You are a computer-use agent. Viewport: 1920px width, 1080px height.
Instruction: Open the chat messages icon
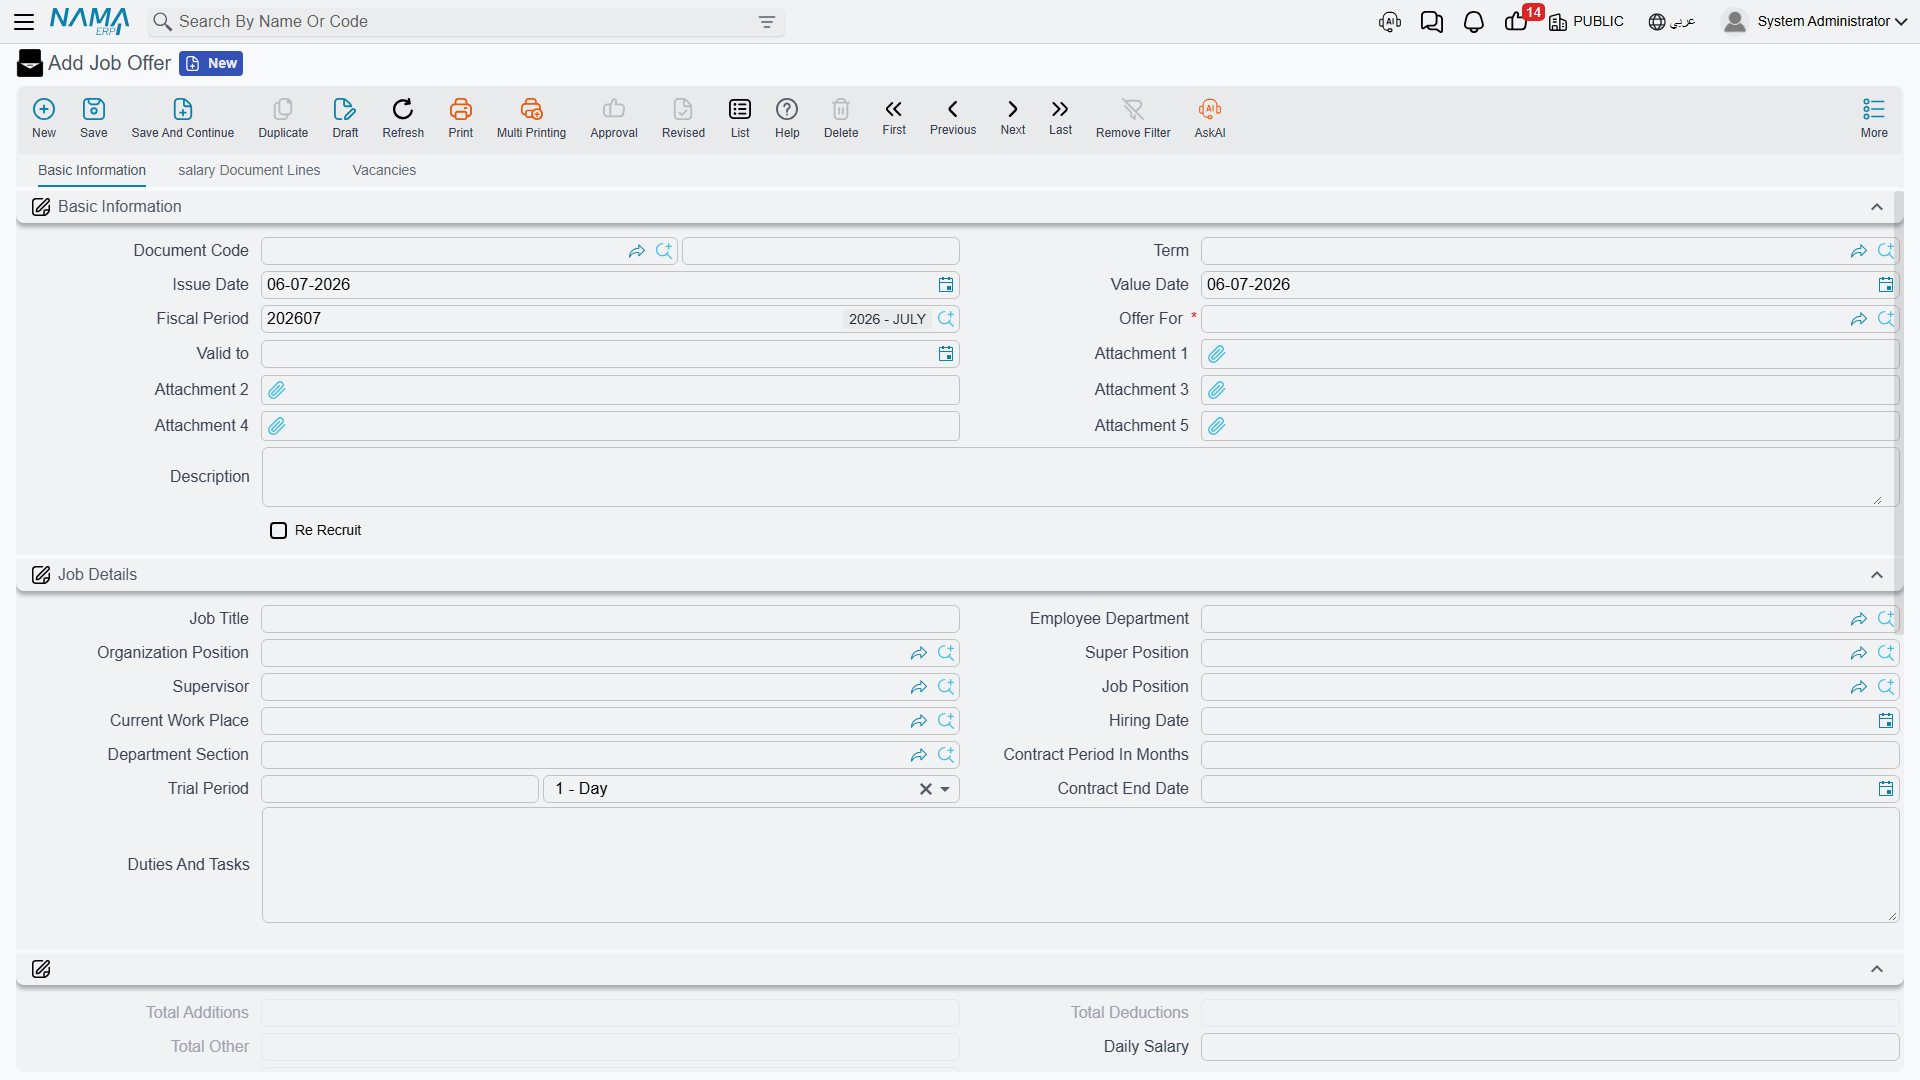1432,22
